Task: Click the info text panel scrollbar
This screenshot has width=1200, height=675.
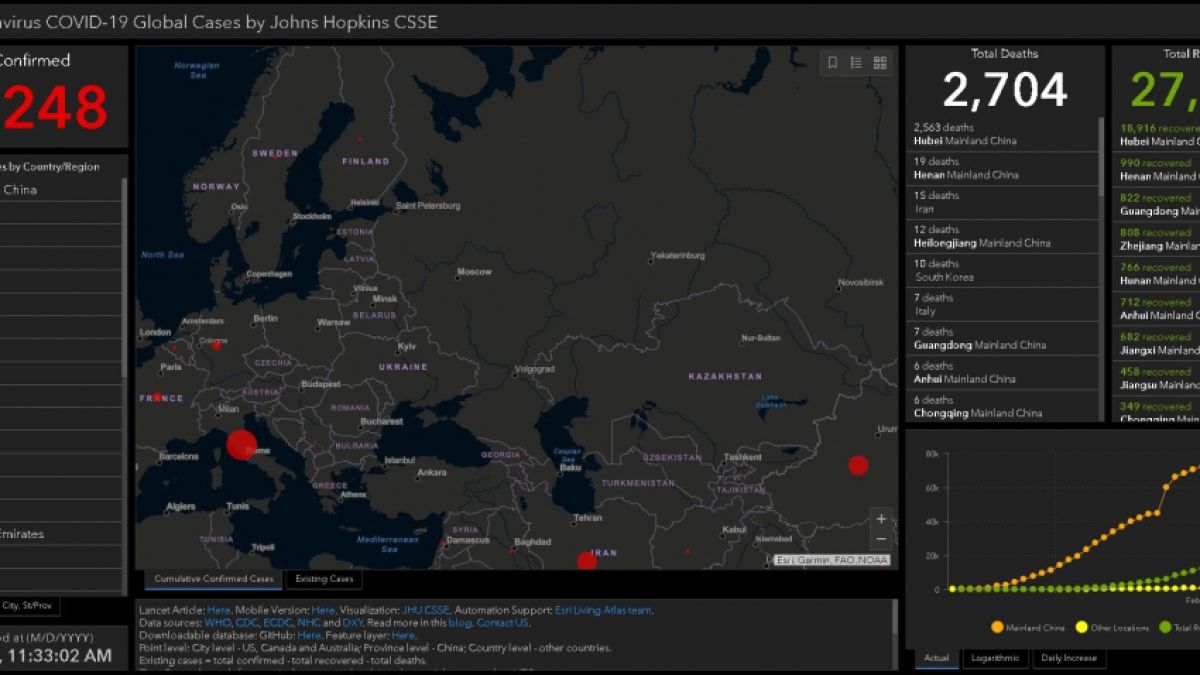Action: 894,618
